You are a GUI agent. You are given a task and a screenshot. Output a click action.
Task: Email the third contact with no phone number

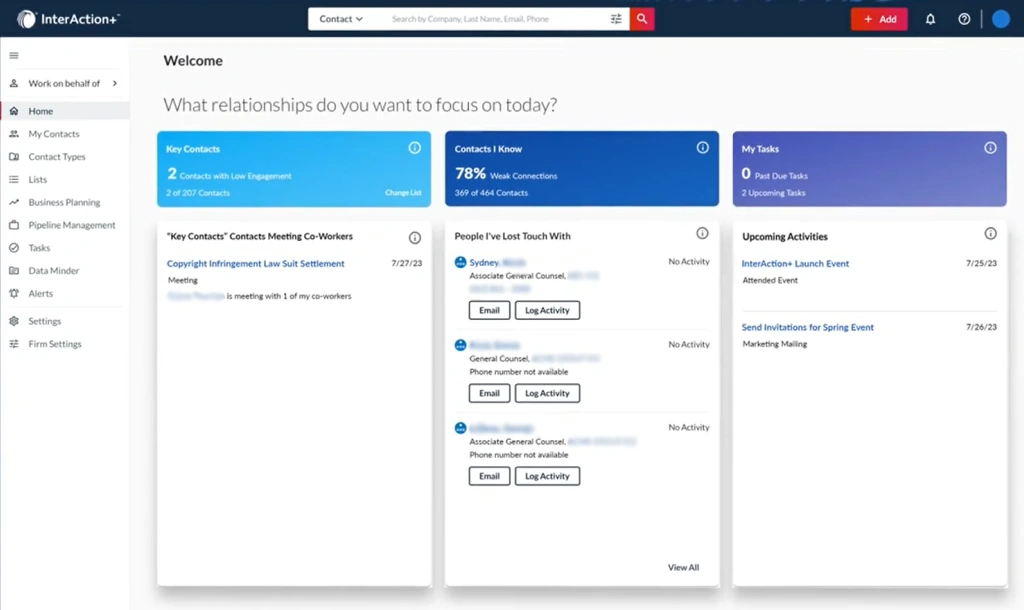[x=489, y=476]
